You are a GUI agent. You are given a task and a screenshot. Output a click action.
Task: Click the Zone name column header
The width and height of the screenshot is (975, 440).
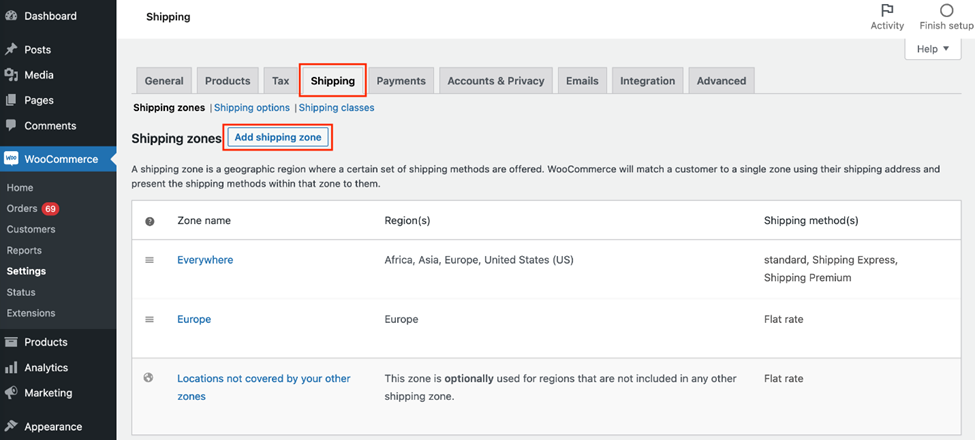click(x=204, y=221)
